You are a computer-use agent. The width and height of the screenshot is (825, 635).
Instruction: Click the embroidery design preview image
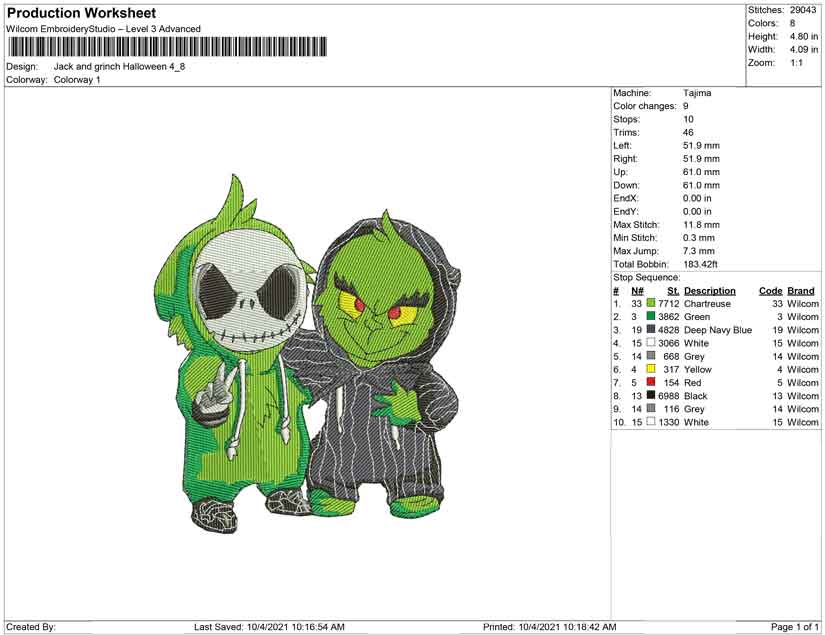308,354
